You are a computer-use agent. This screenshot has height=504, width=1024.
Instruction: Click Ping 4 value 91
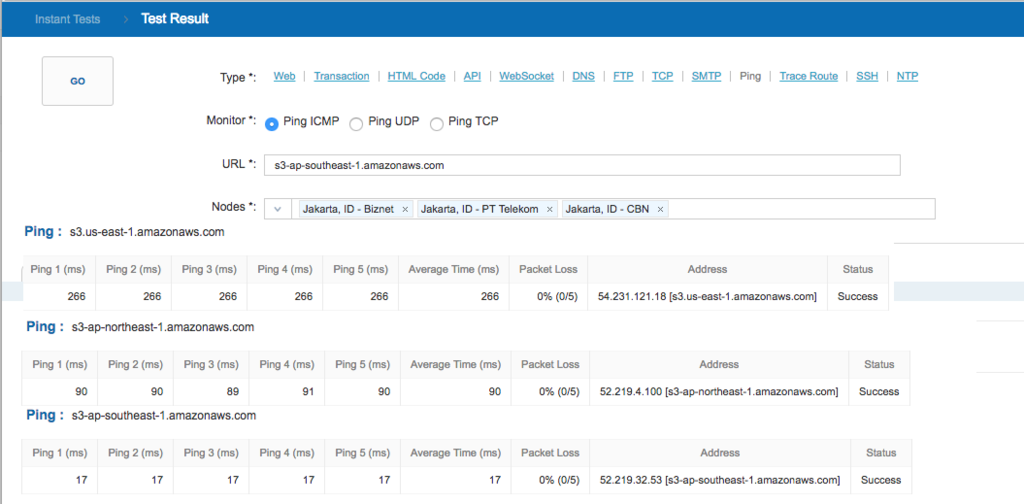(x=309, y=392)
